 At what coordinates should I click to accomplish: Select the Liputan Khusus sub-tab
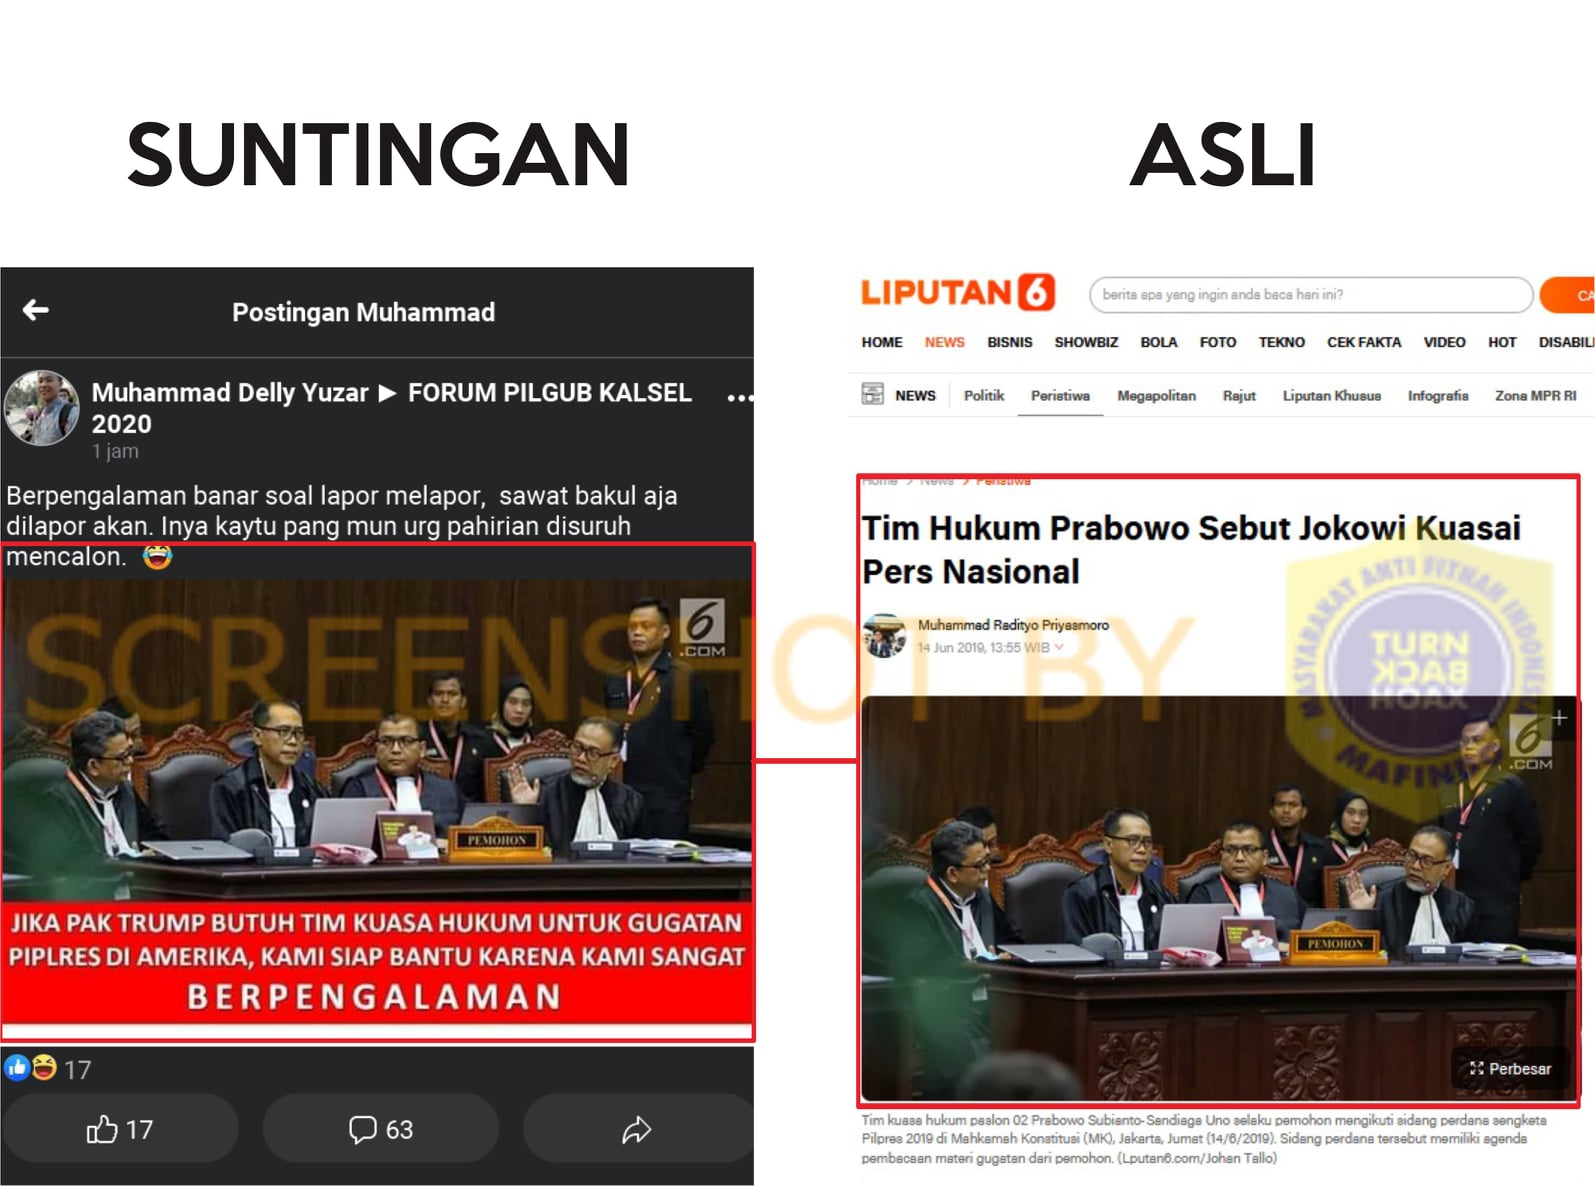tap(1332, 396)
